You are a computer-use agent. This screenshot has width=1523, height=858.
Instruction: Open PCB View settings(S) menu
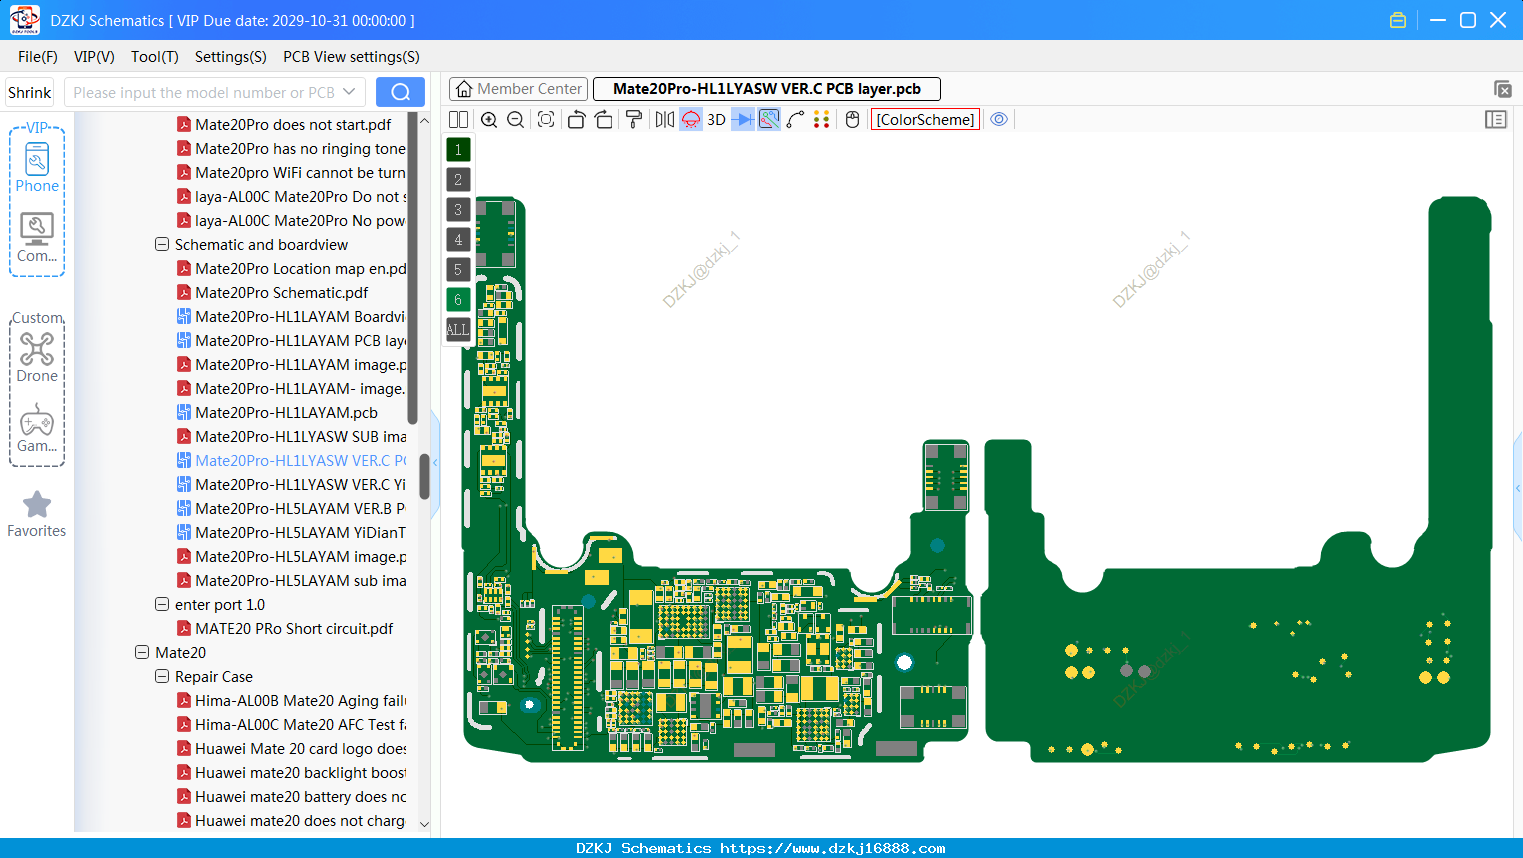[x=351, y=57]
